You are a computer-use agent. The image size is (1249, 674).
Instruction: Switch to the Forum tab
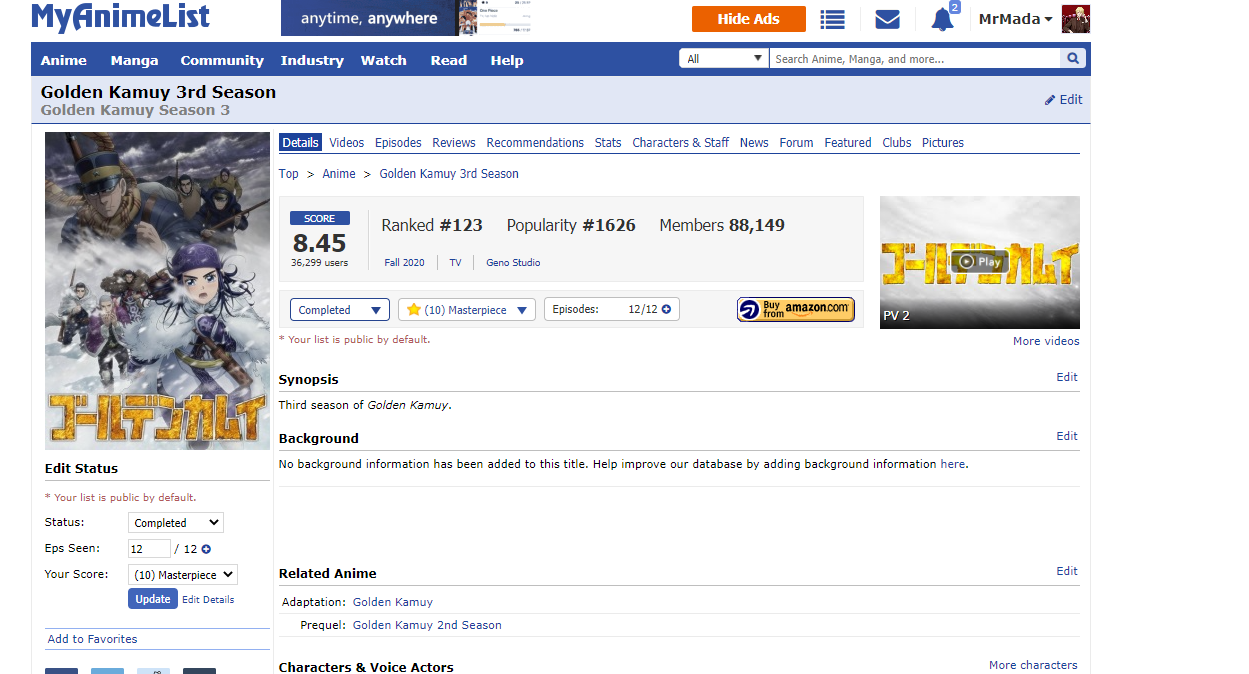click(x=796, y=143)
